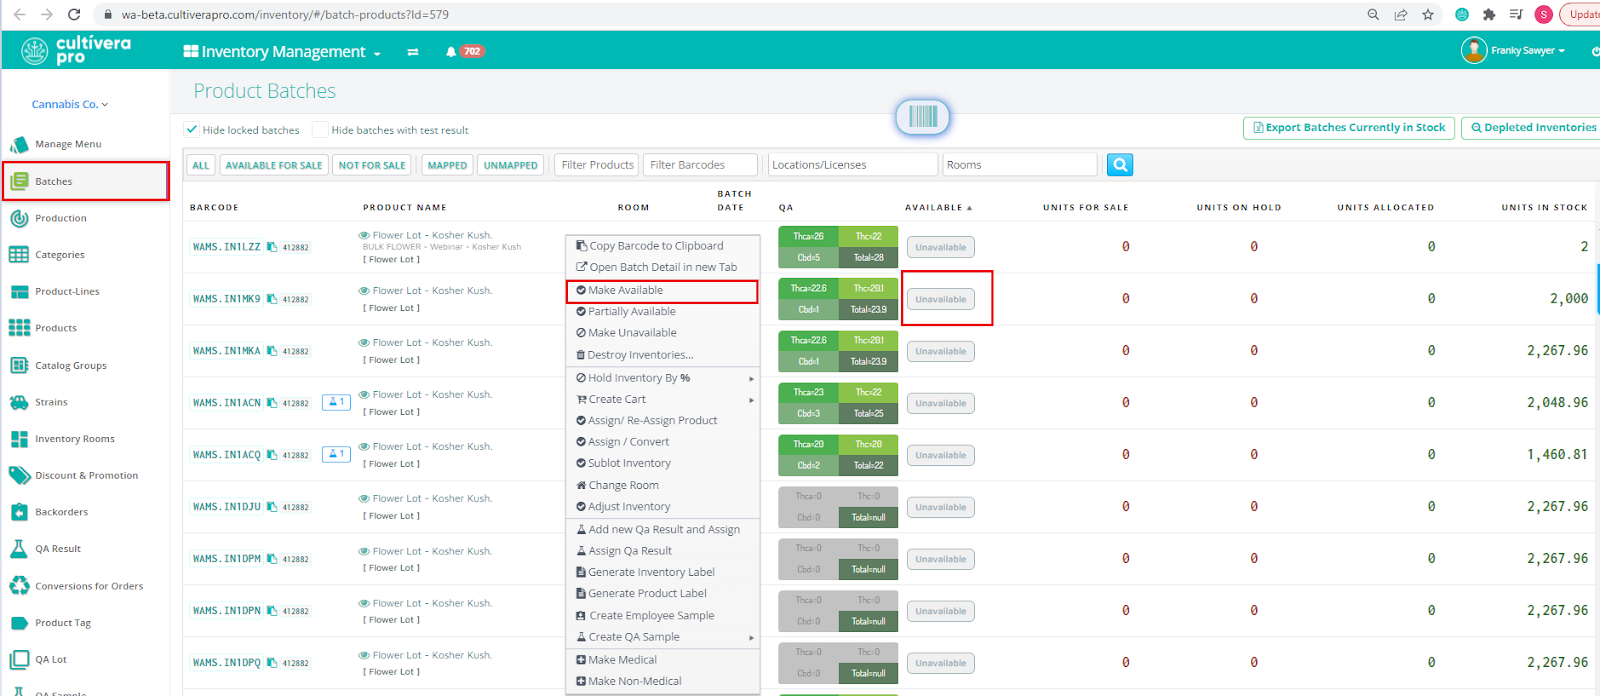Toggle Unavailable status for WAMS.IN1LZZ
This screenshot has height=696, width=1600.
941,247
